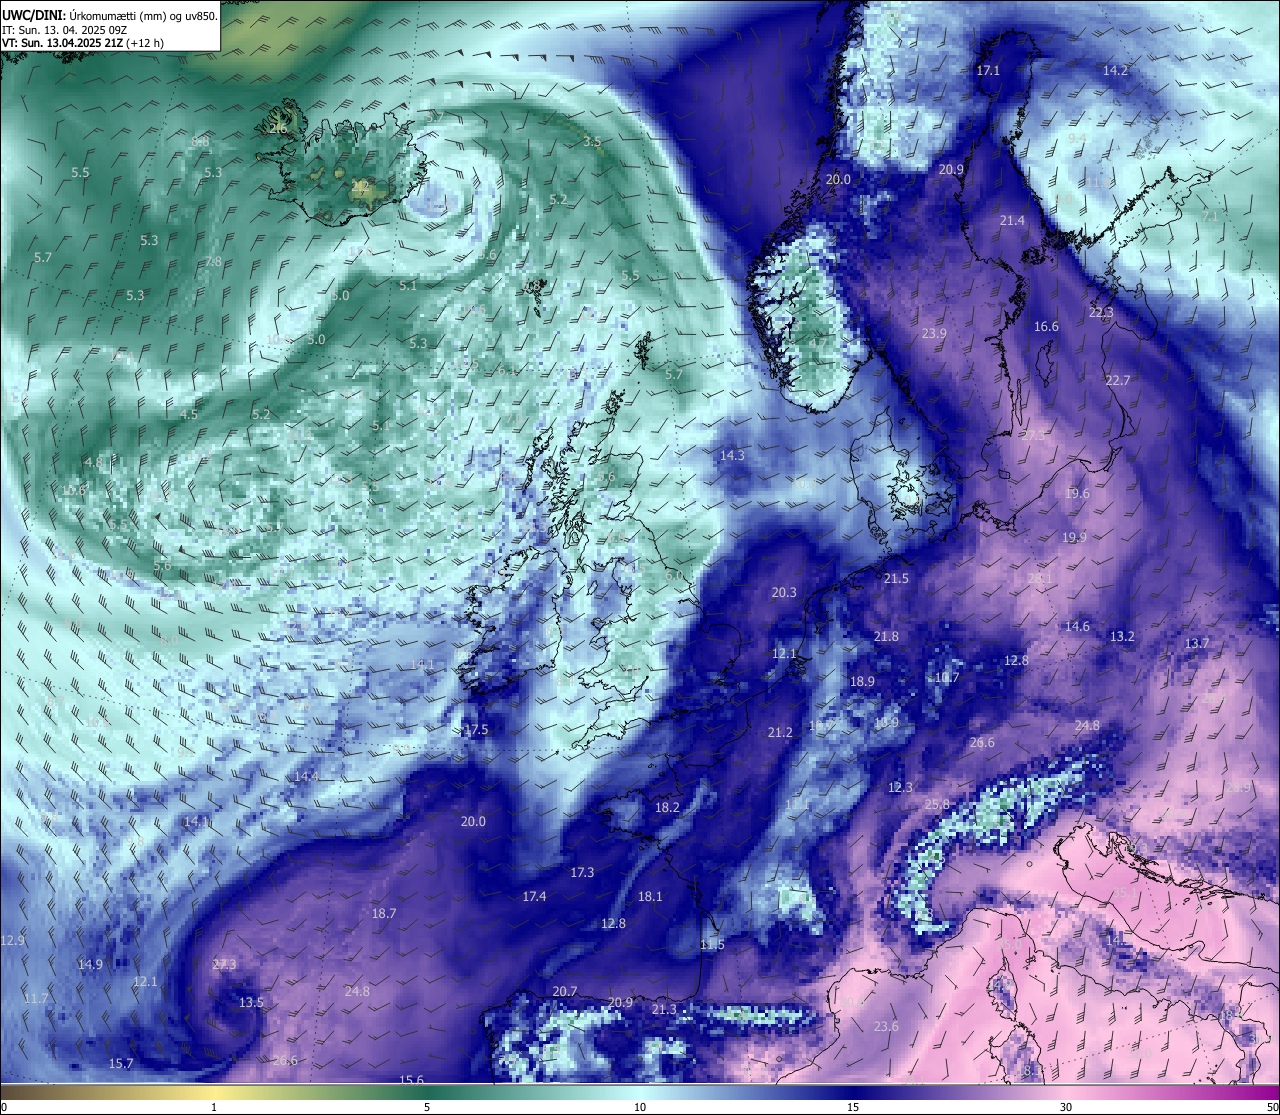Click the colorbar tick label 1
Viewport: 1280px width, 1115px height.
coord(214,1107)
